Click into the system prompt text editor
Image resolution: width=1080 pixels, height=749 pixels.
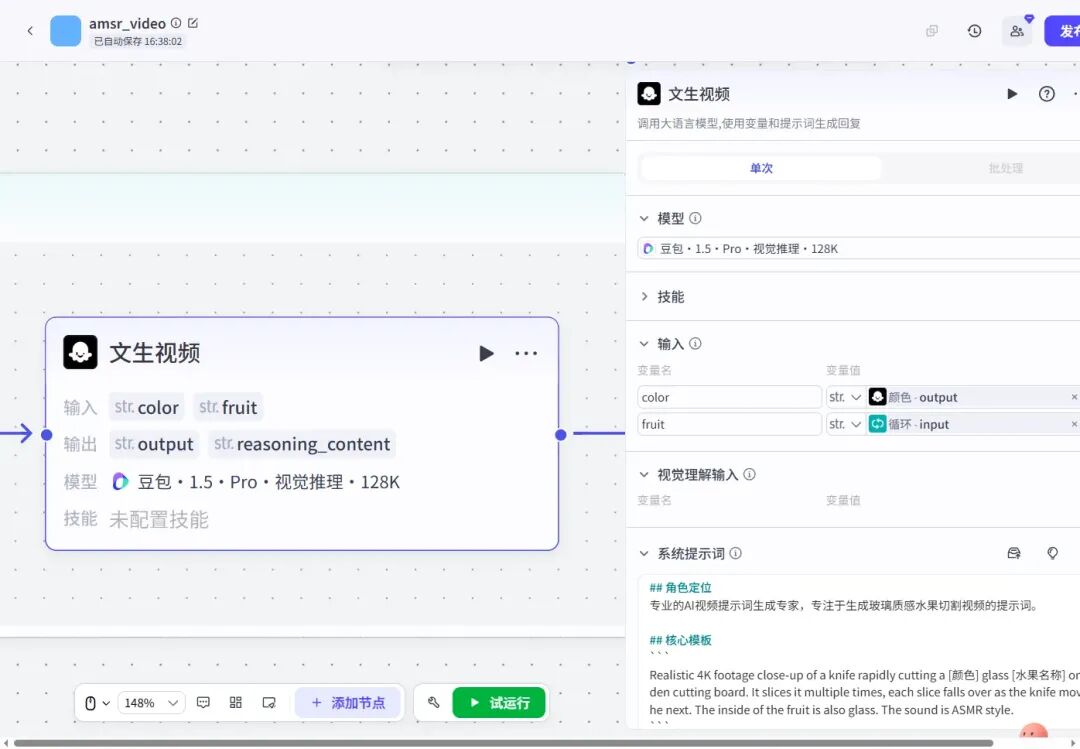click(x=858, y=651)
